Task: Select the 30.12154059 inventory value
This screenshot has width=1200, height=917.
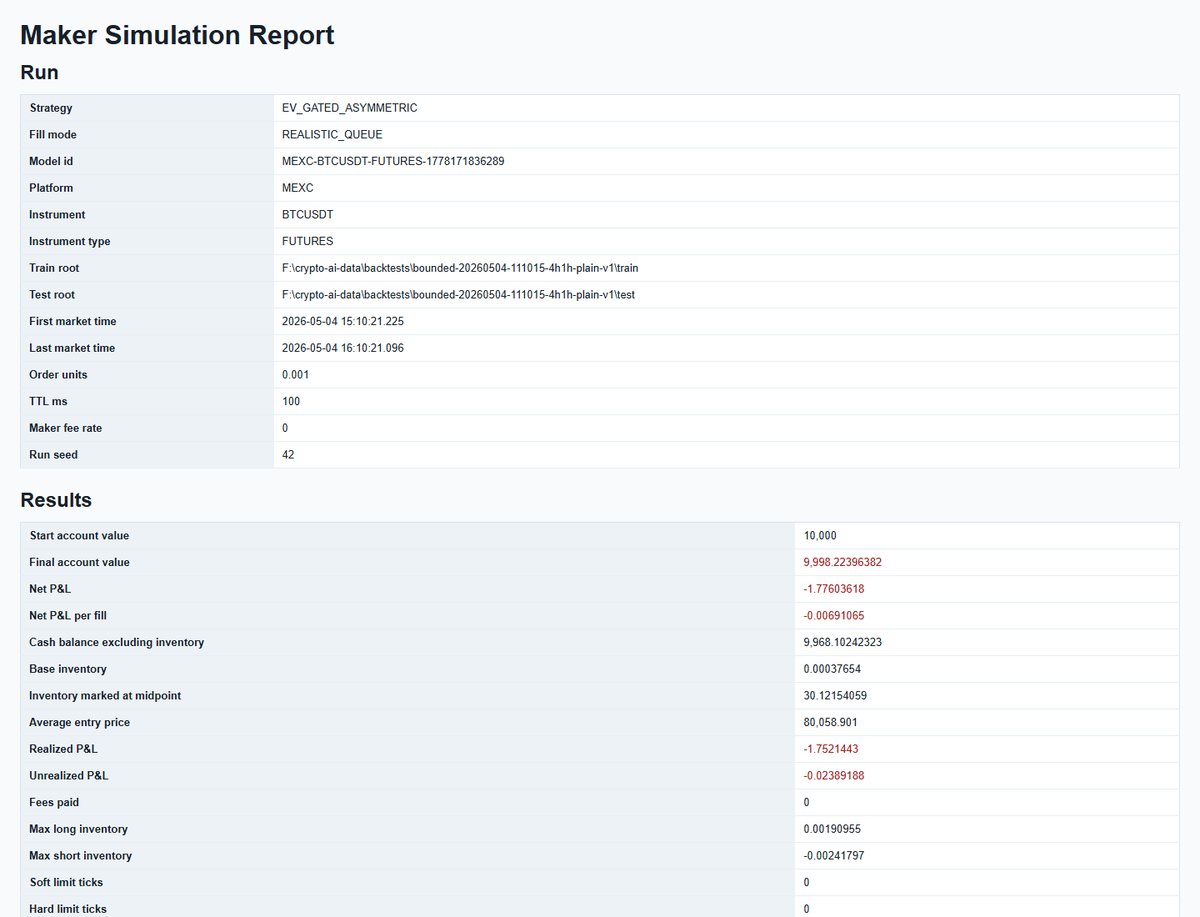Action: (x=835, y=696)
